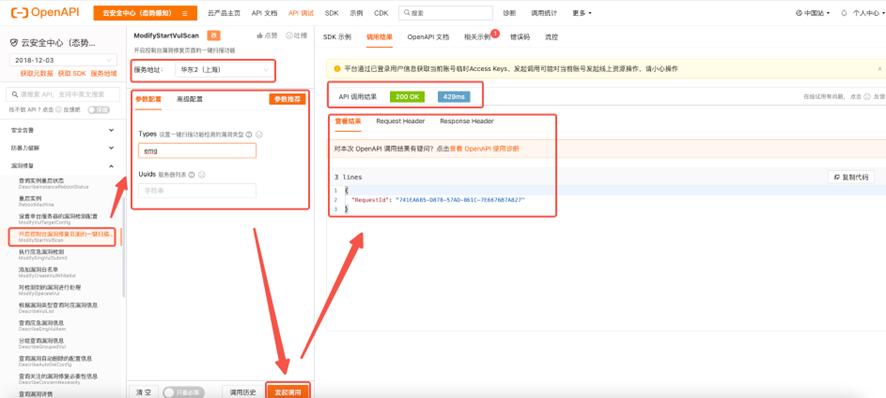Switch to the 调用结果 tab
Viewport: 886px width, 398px height.
coord(379,37)
